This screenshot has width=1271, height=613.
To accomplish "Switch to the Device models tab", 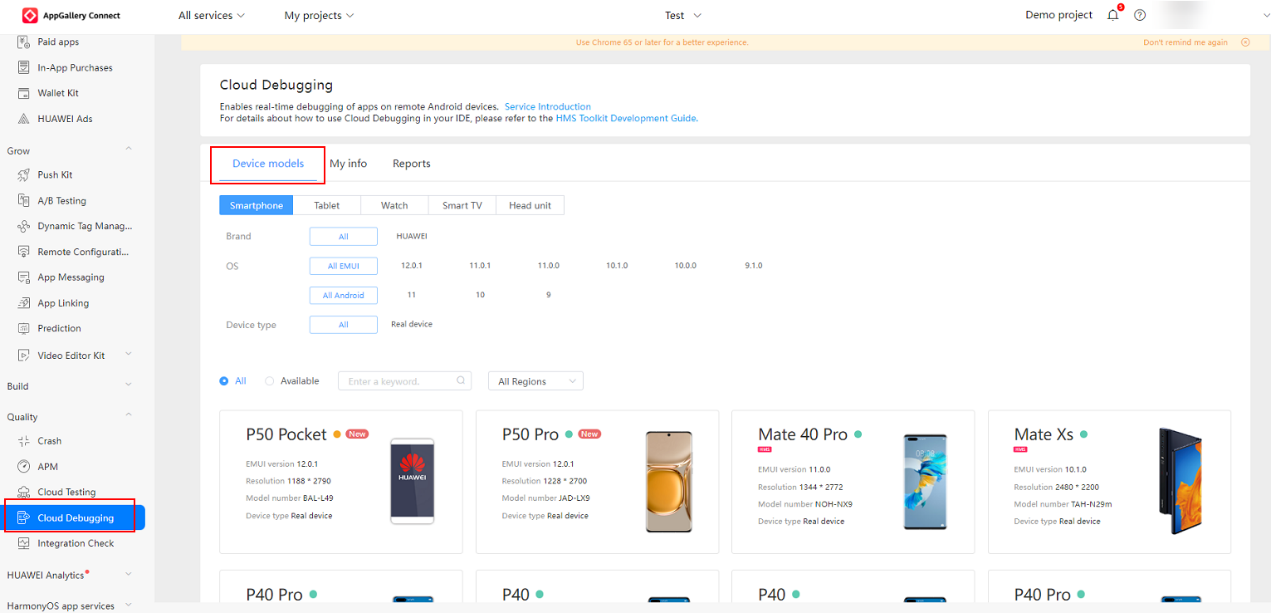I will (268, 164).
